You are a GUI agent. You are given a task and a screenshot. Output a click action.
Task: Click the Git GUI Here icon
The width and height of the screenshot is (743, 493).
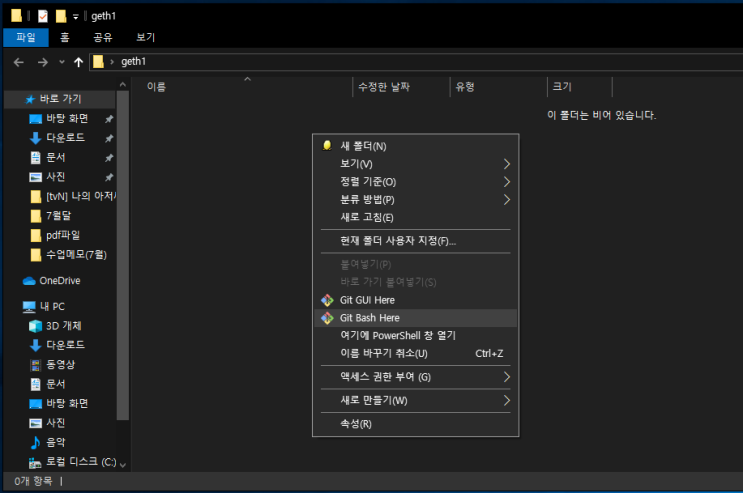point(326,300)
